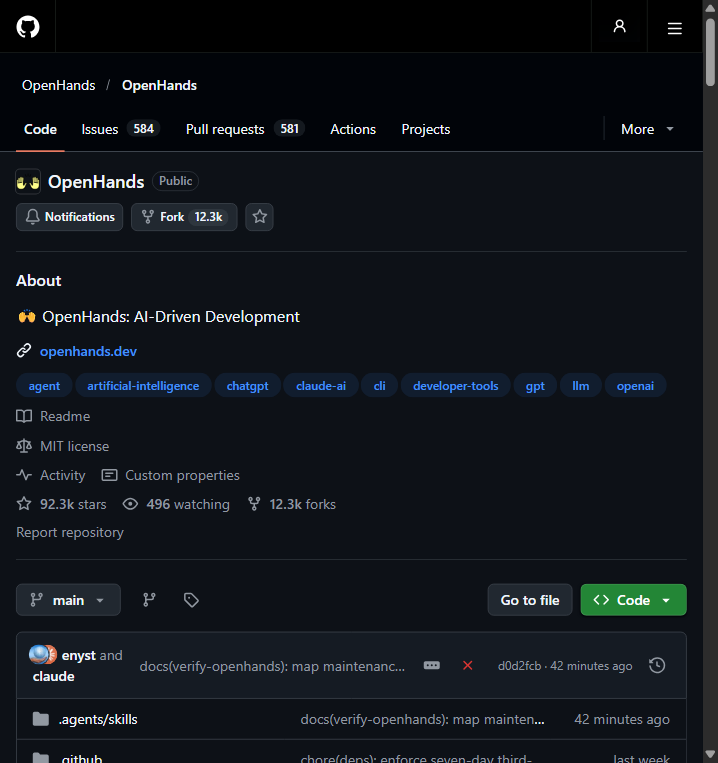Star the repository with star icon
Image resolution: width=718 pixels, height=763 pixels.
click(259, 217)
